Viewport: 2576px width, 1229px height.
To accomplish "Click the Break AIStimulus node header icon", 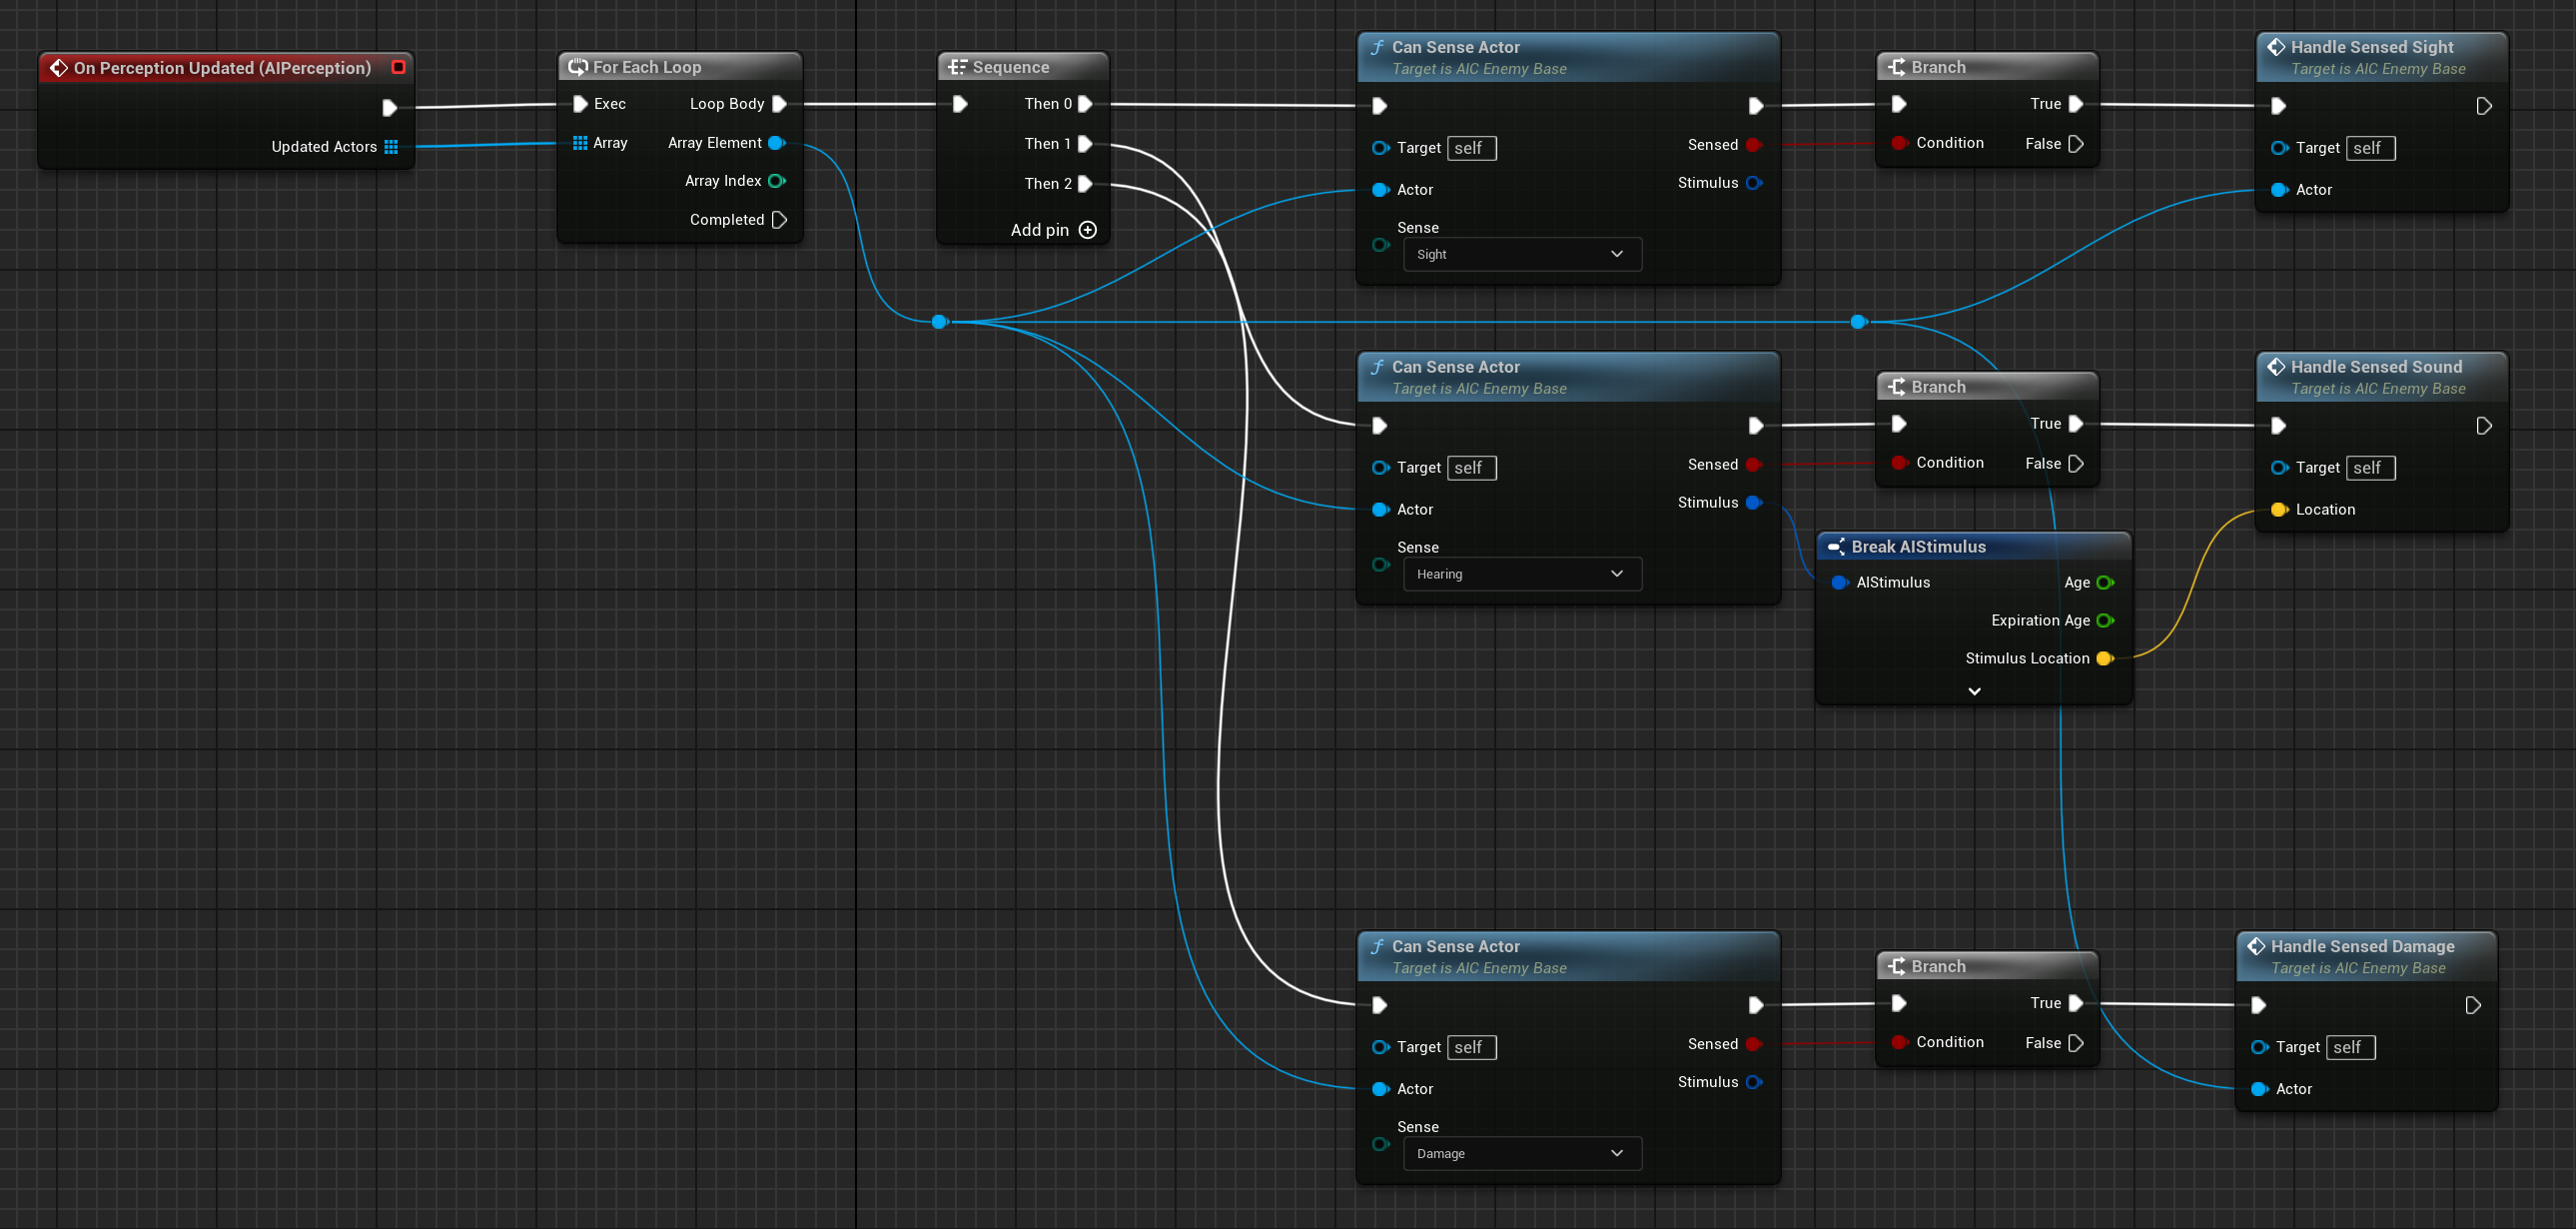I will (1836, 547).
